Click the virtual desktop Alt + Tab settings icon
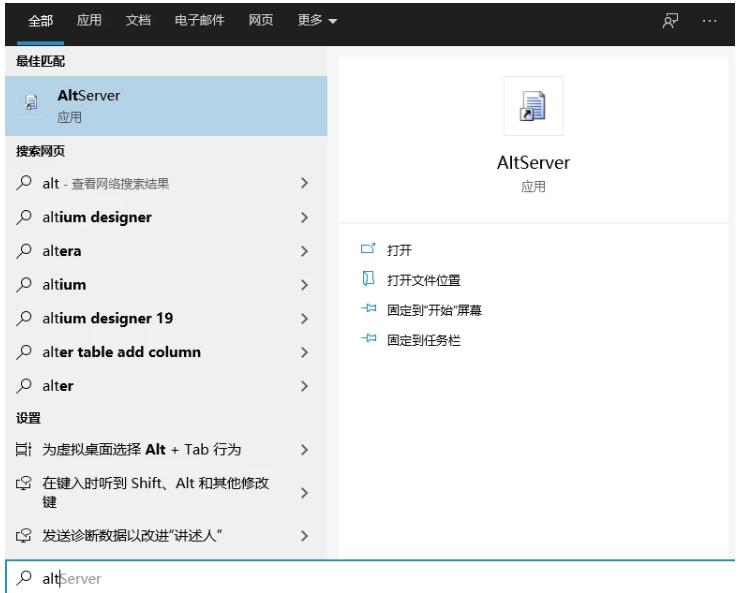 (x=24, y=450)
